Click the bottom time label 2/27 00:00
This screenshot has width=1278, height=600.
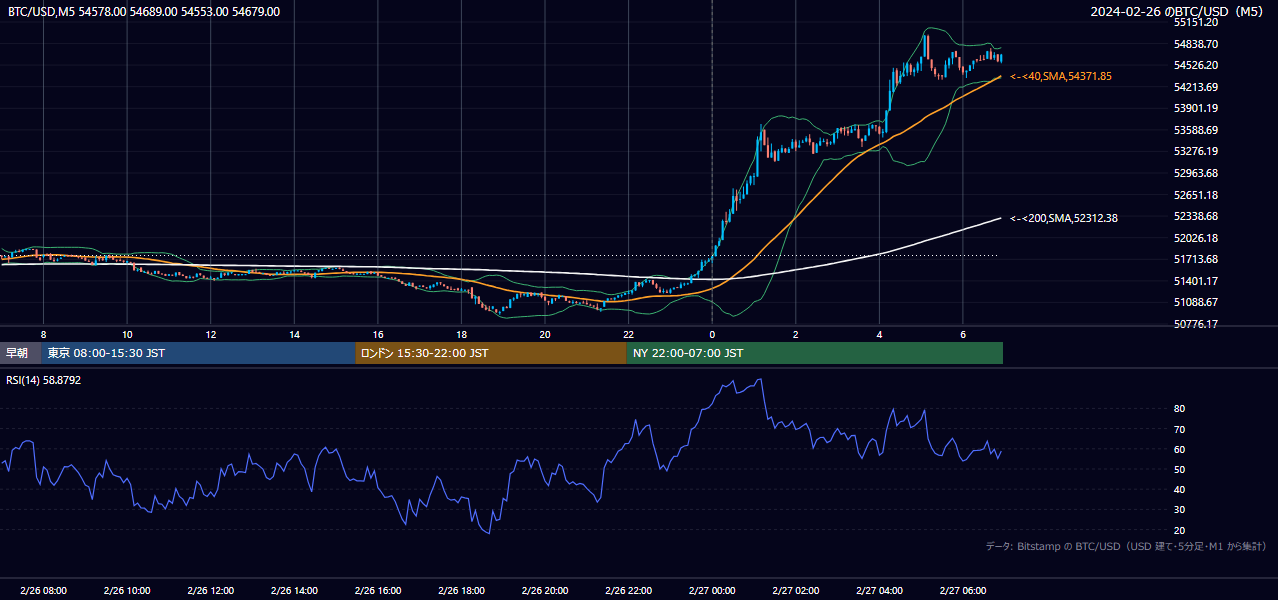712,591
